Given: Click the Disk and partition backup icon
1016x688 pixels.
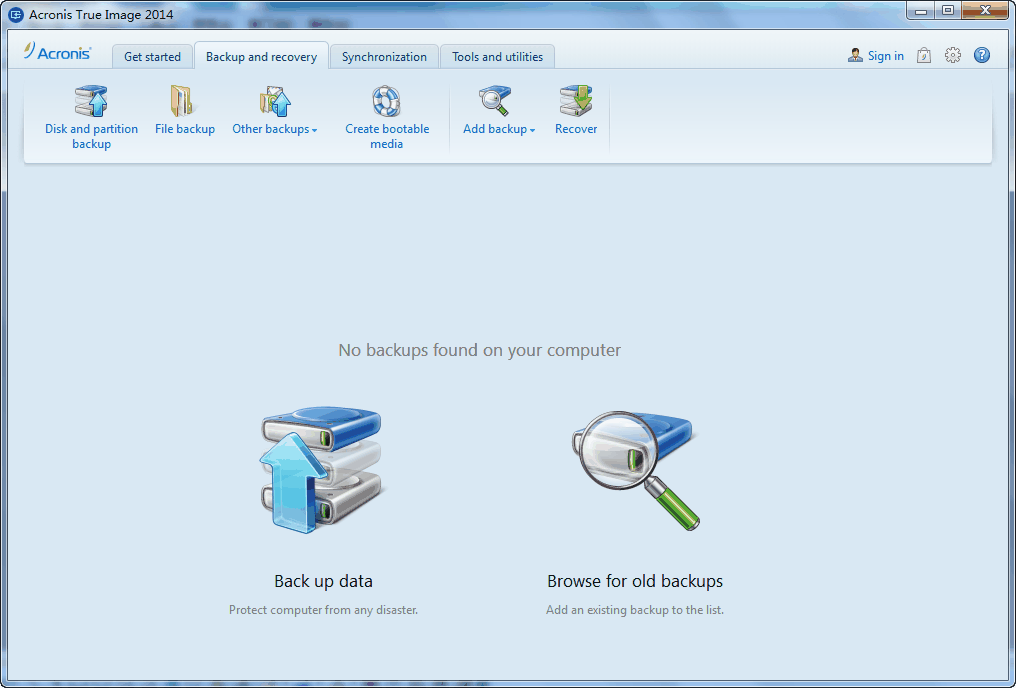Looking at the screenshot, I should (91, 101).
